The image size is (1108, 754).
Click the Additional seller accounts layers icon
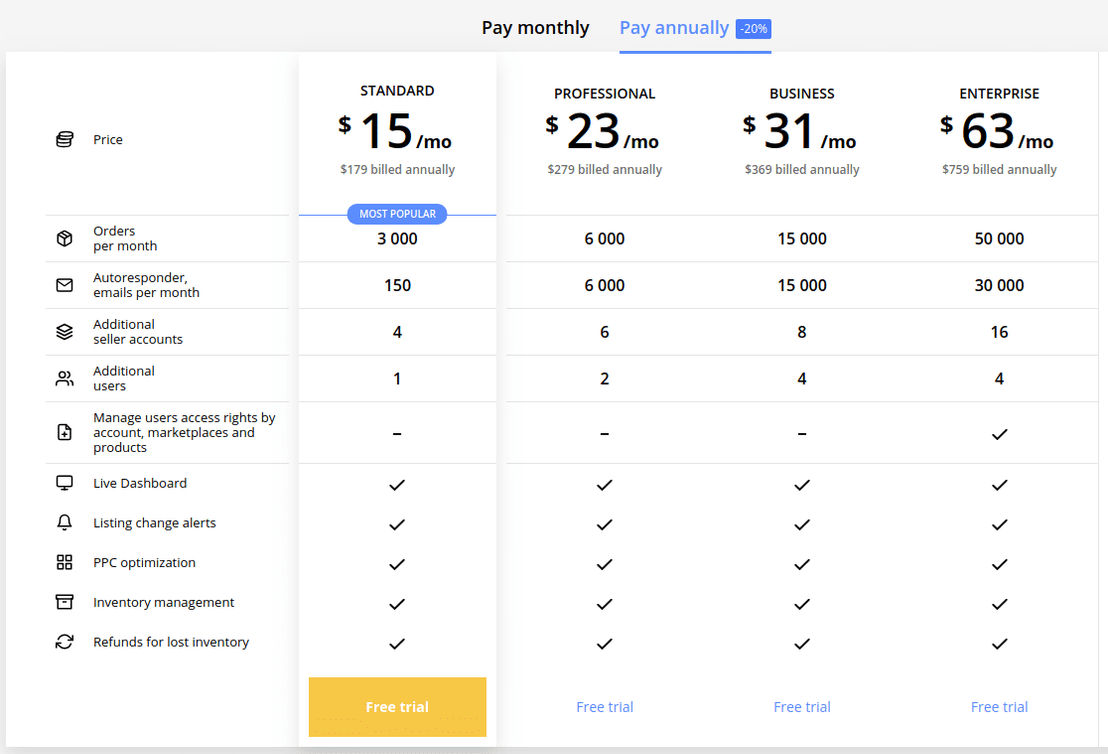[64, 331]
